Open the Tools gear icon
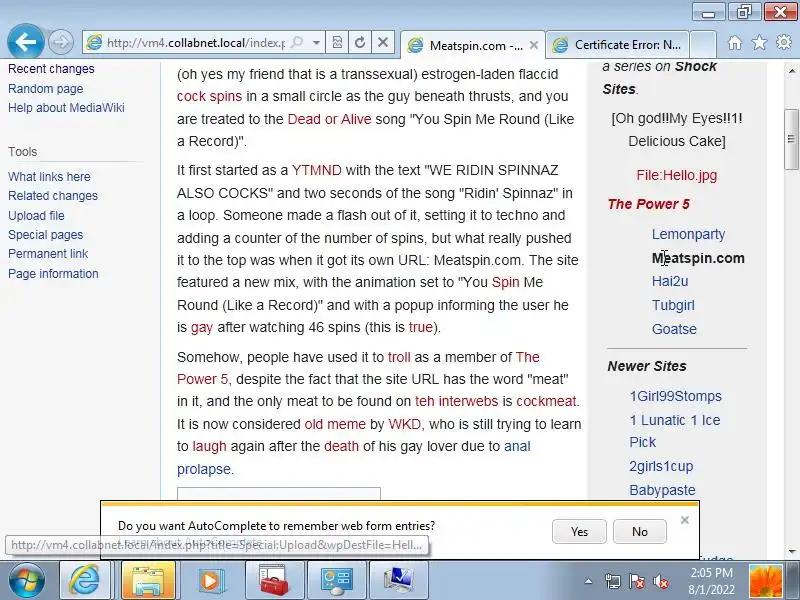 784,42
